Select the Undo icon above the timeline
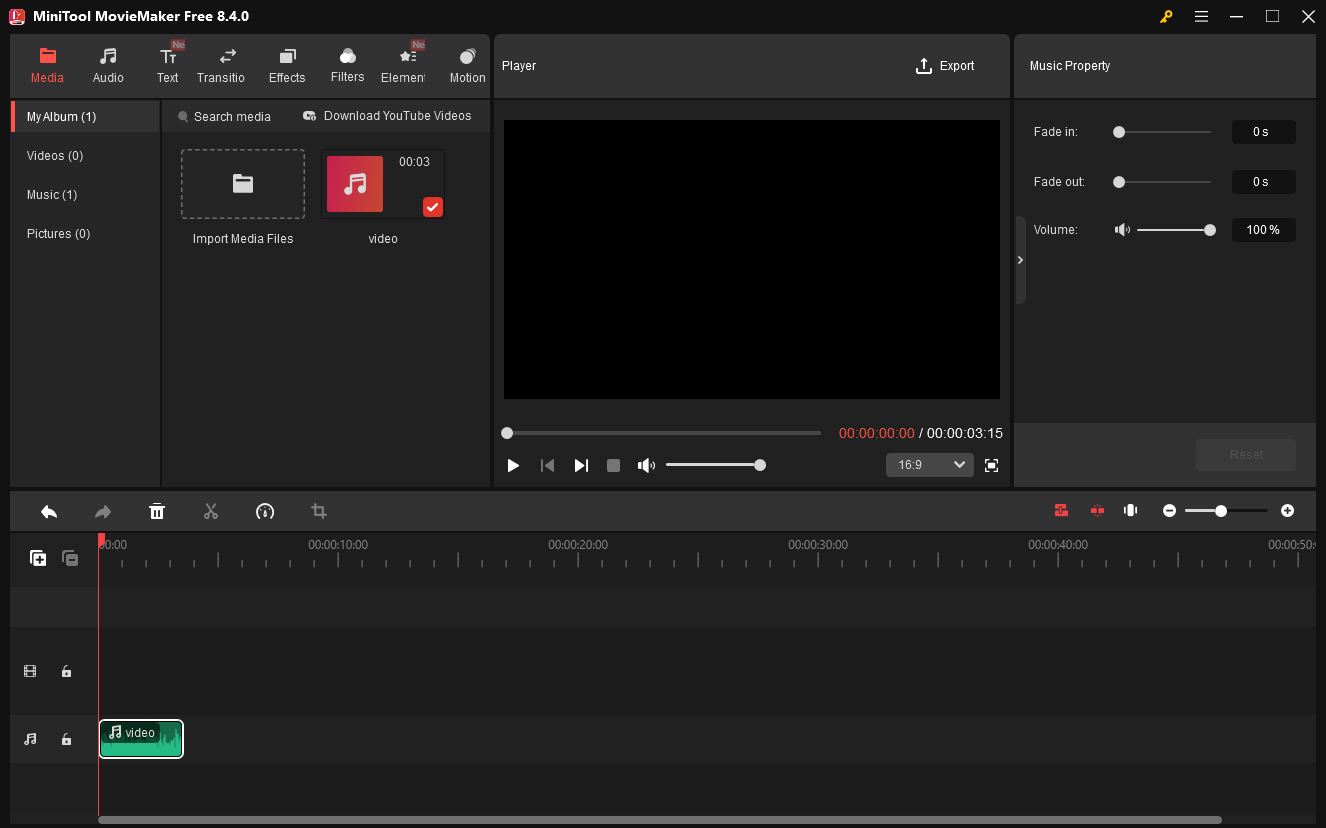1326x828 pixels. click(48, 511)
